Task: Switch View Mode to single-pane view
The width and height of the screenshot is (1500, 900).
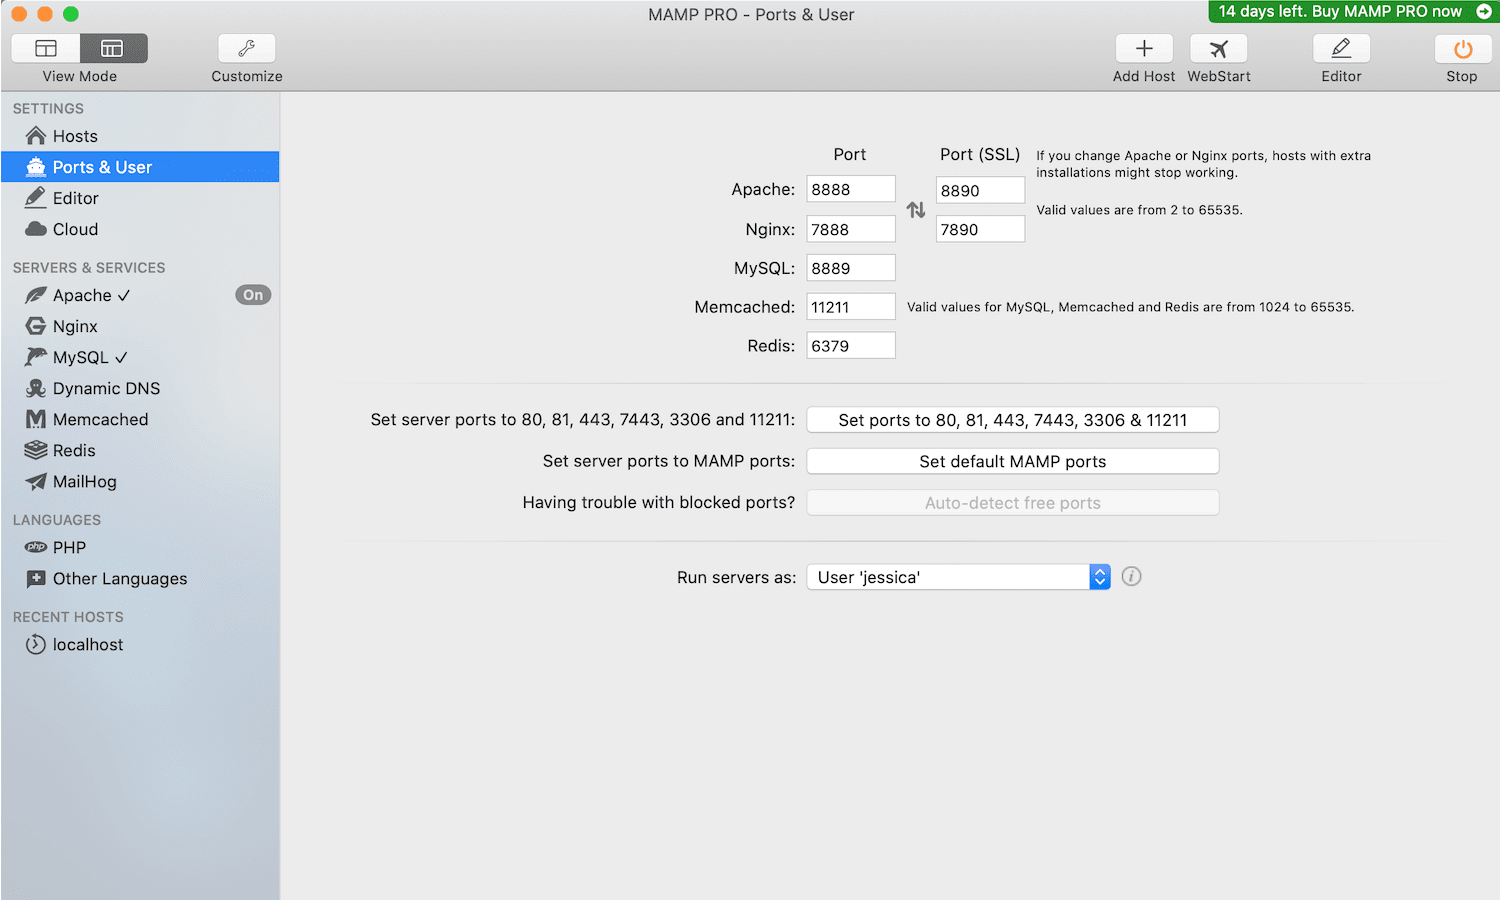Action: (x=46, y=47)
